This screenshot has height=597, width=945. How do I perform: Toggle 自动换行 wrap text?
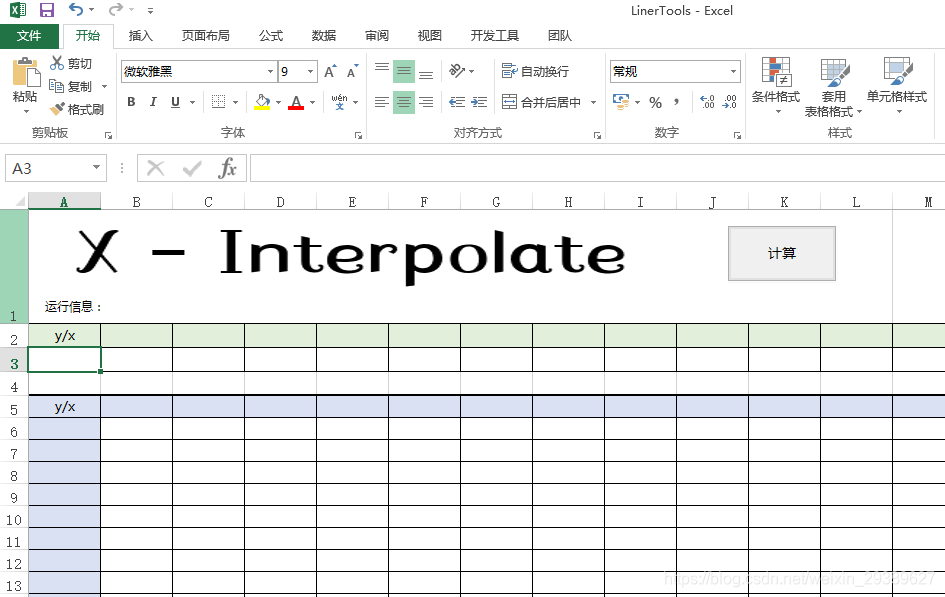point(535,72)
